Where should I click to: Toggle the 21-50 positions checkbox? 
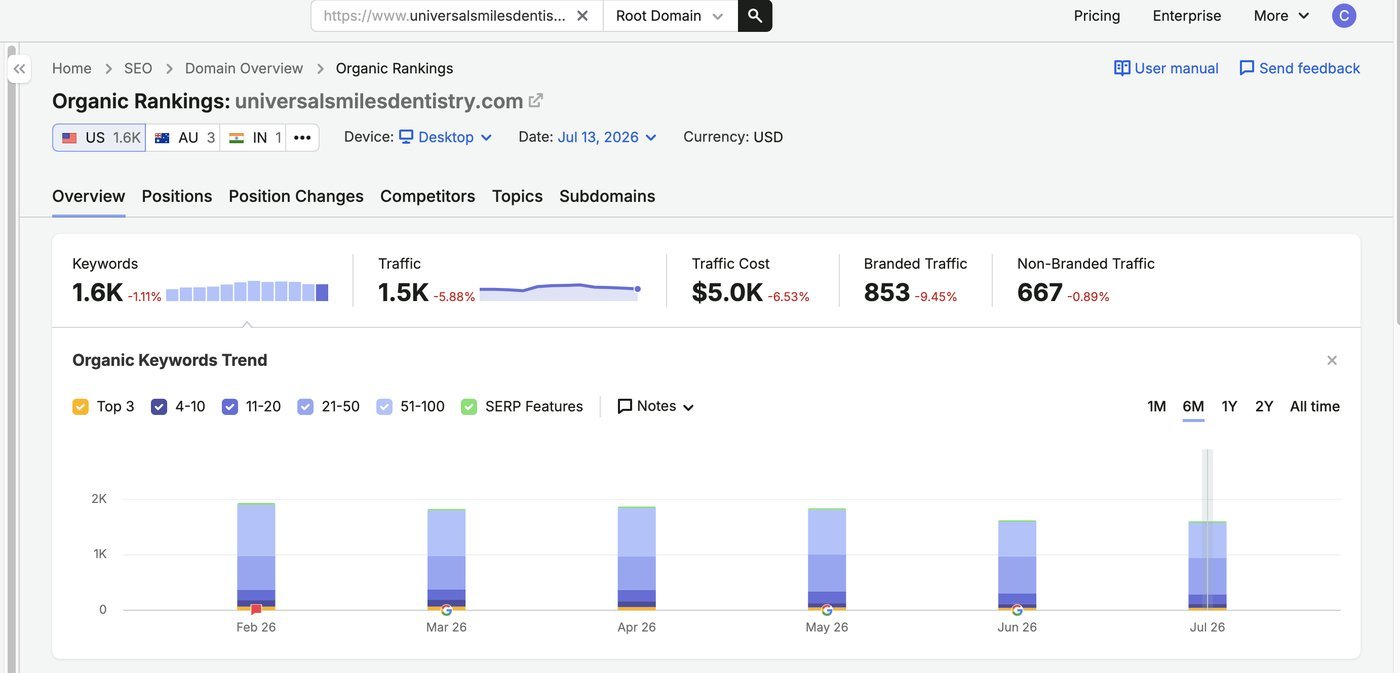coord(305,407)
